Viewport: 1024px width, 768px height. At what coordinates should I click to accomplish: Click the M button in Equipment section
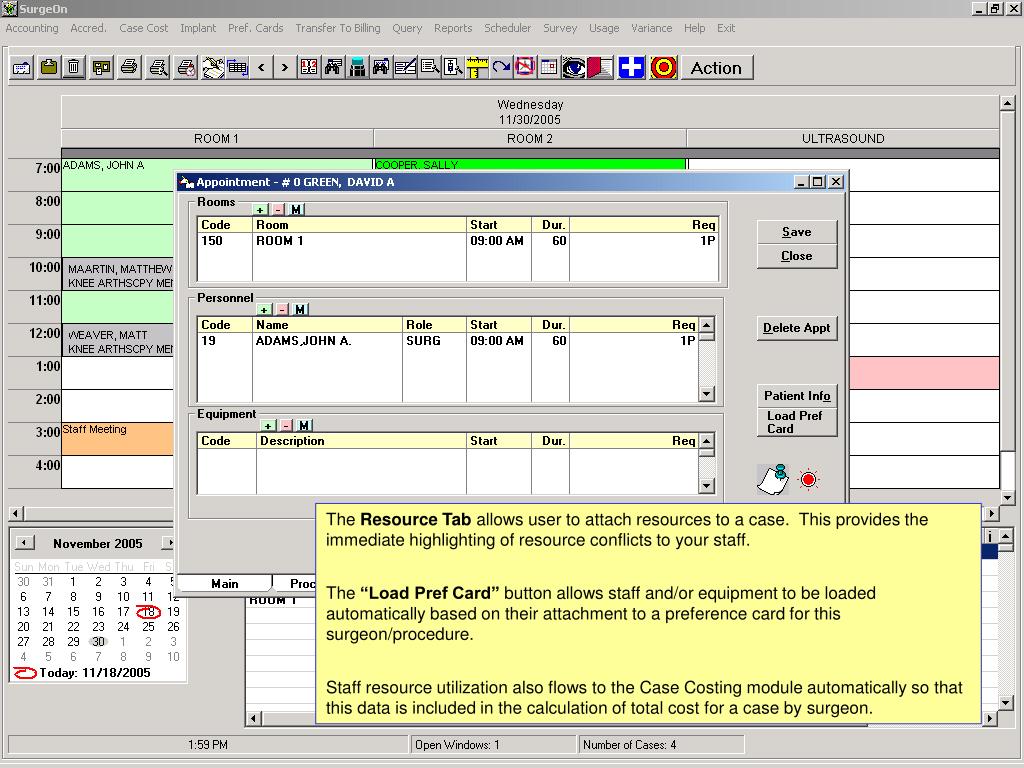pos(304,425)
